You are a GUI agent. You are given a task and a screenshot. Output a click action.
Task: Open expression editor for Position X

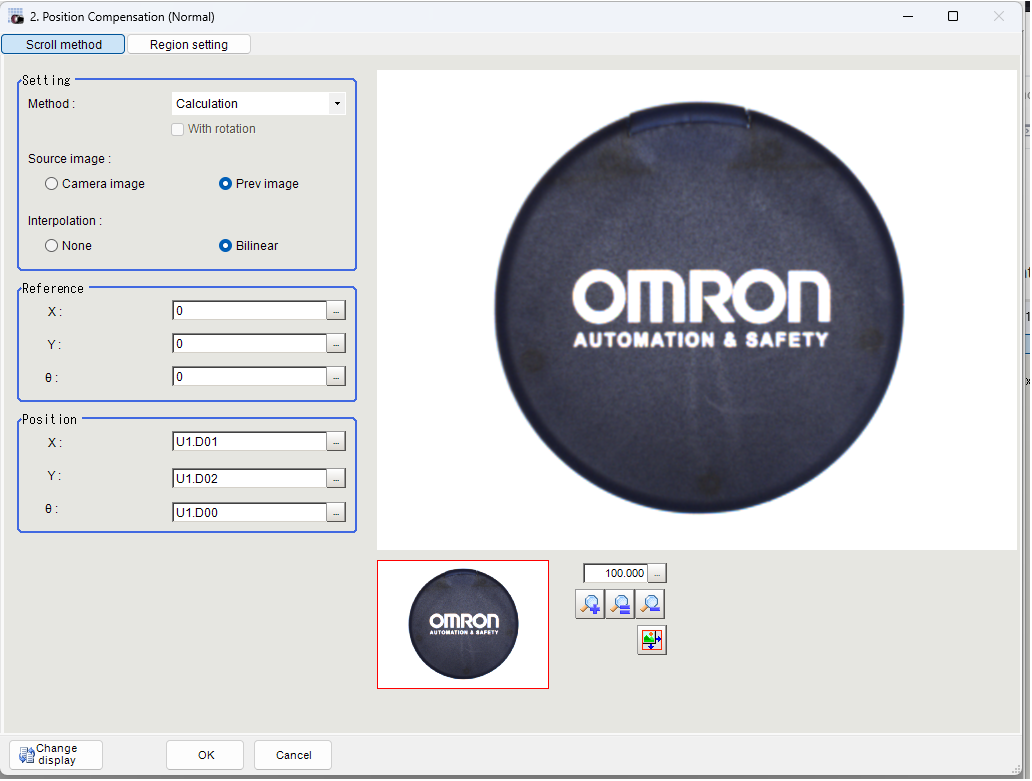click(x=336, y=441)
